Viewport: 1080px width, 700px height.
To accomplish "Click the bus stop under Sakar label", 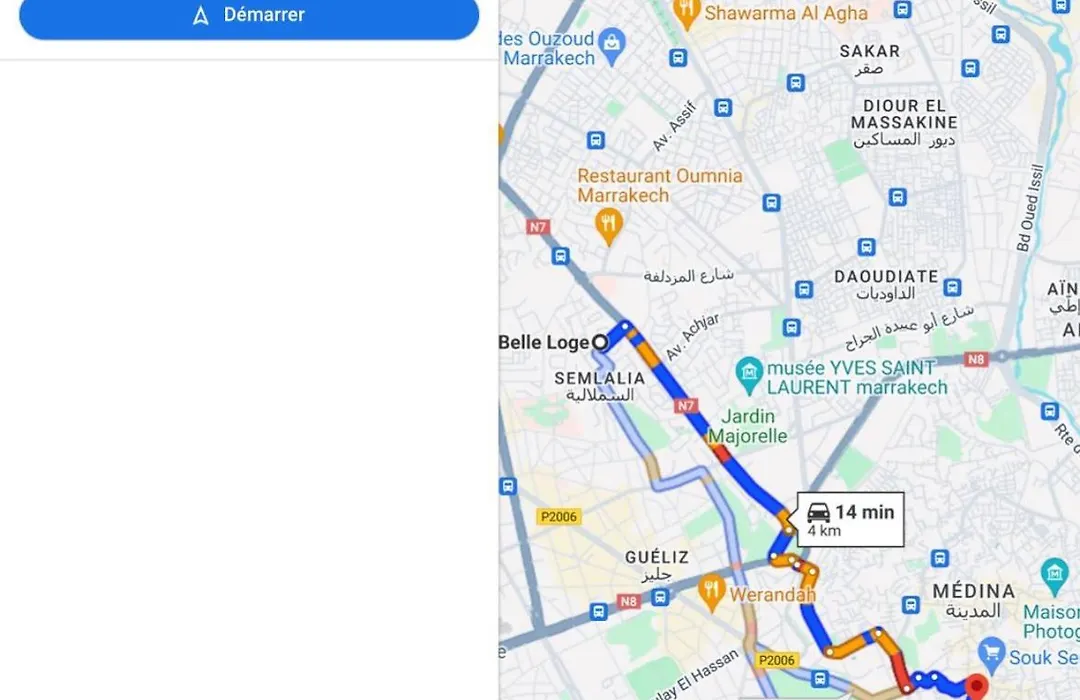I will pos(796,83).
